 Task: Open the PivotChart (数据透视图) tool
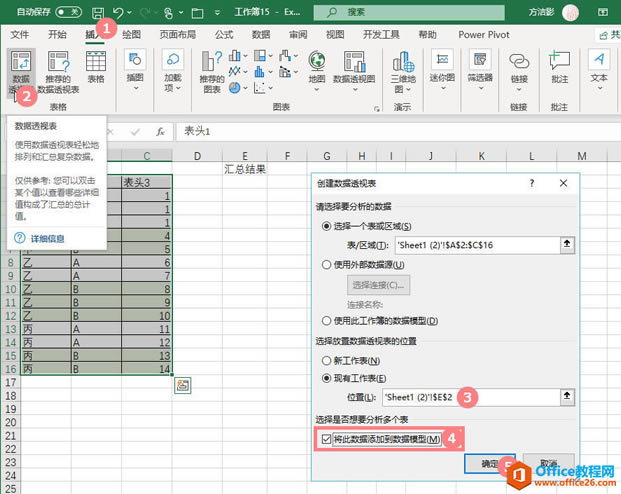(x=354, y=70)
